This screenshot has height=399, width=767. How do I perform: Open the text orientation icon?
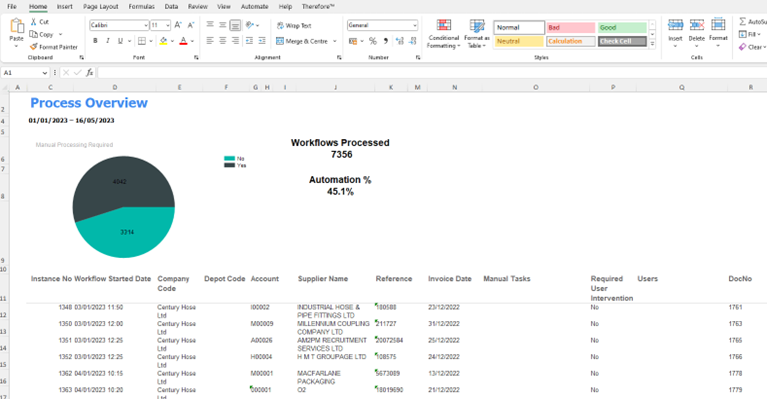point(250,25)
